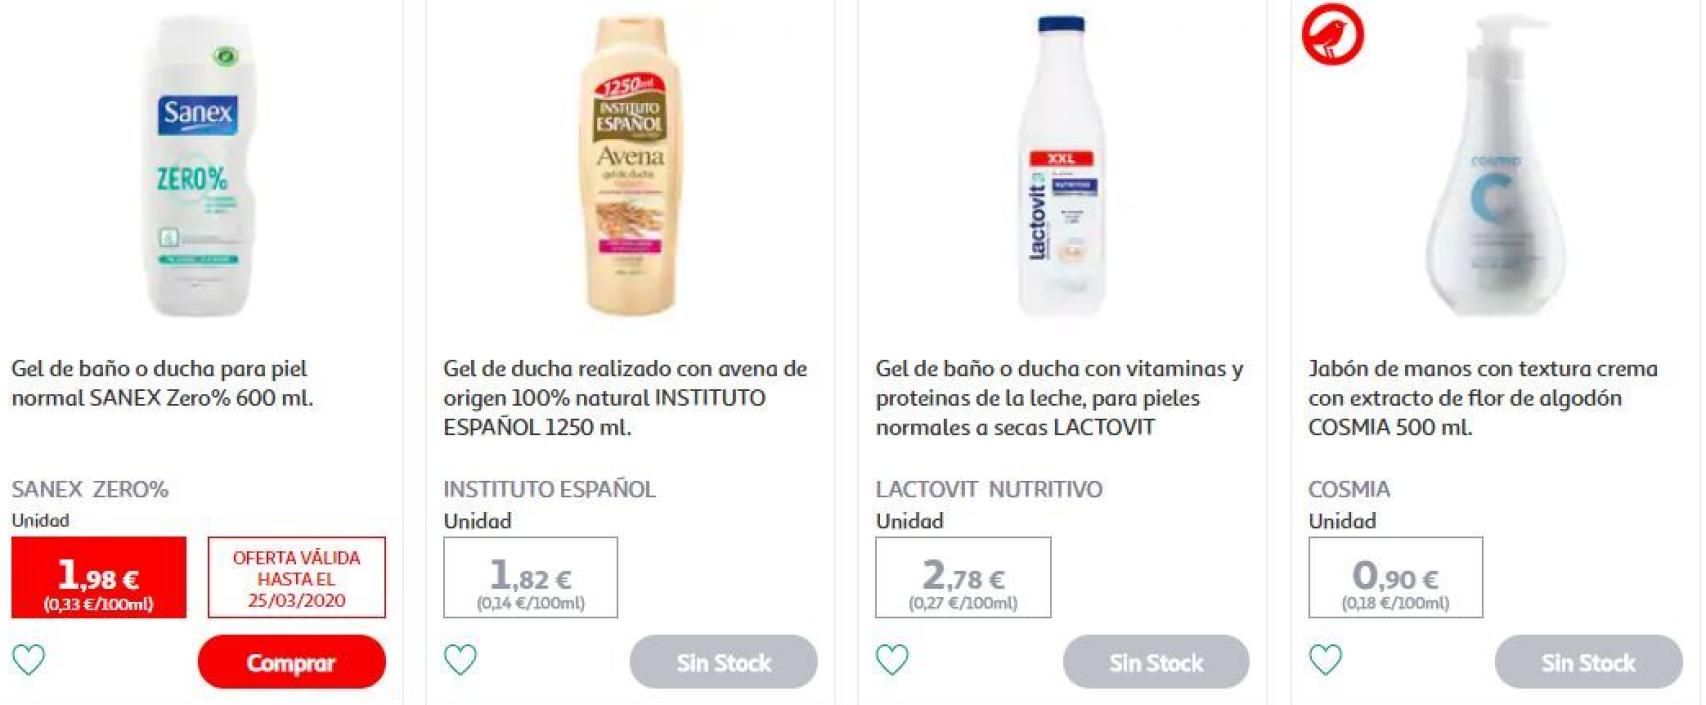The image size is (1706, 705).
Task: Open the Instituto Español Avena bottle image
Action: pyautogui.click(x=630, y=166)
